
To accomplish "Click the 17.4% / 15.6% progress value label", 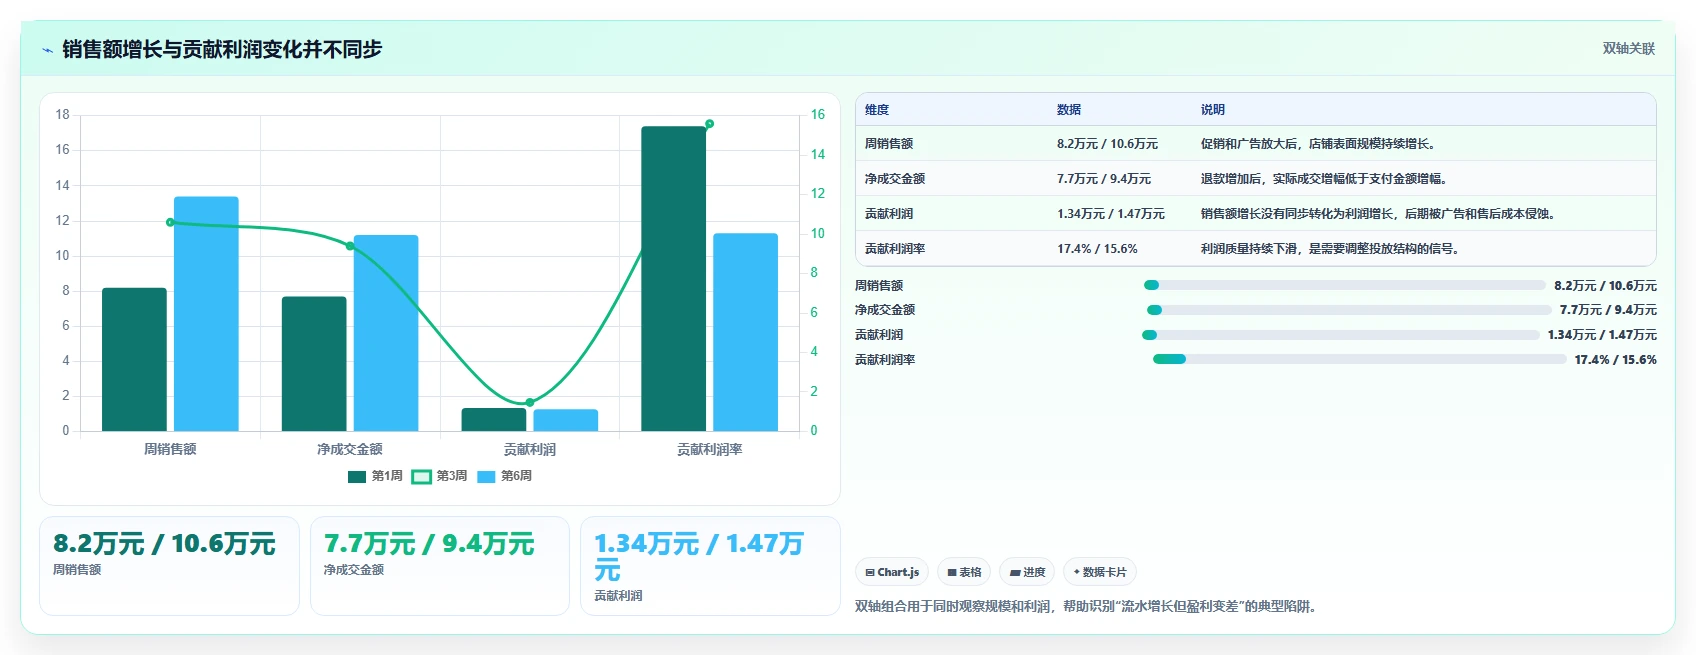I will tap(1615, 360).
